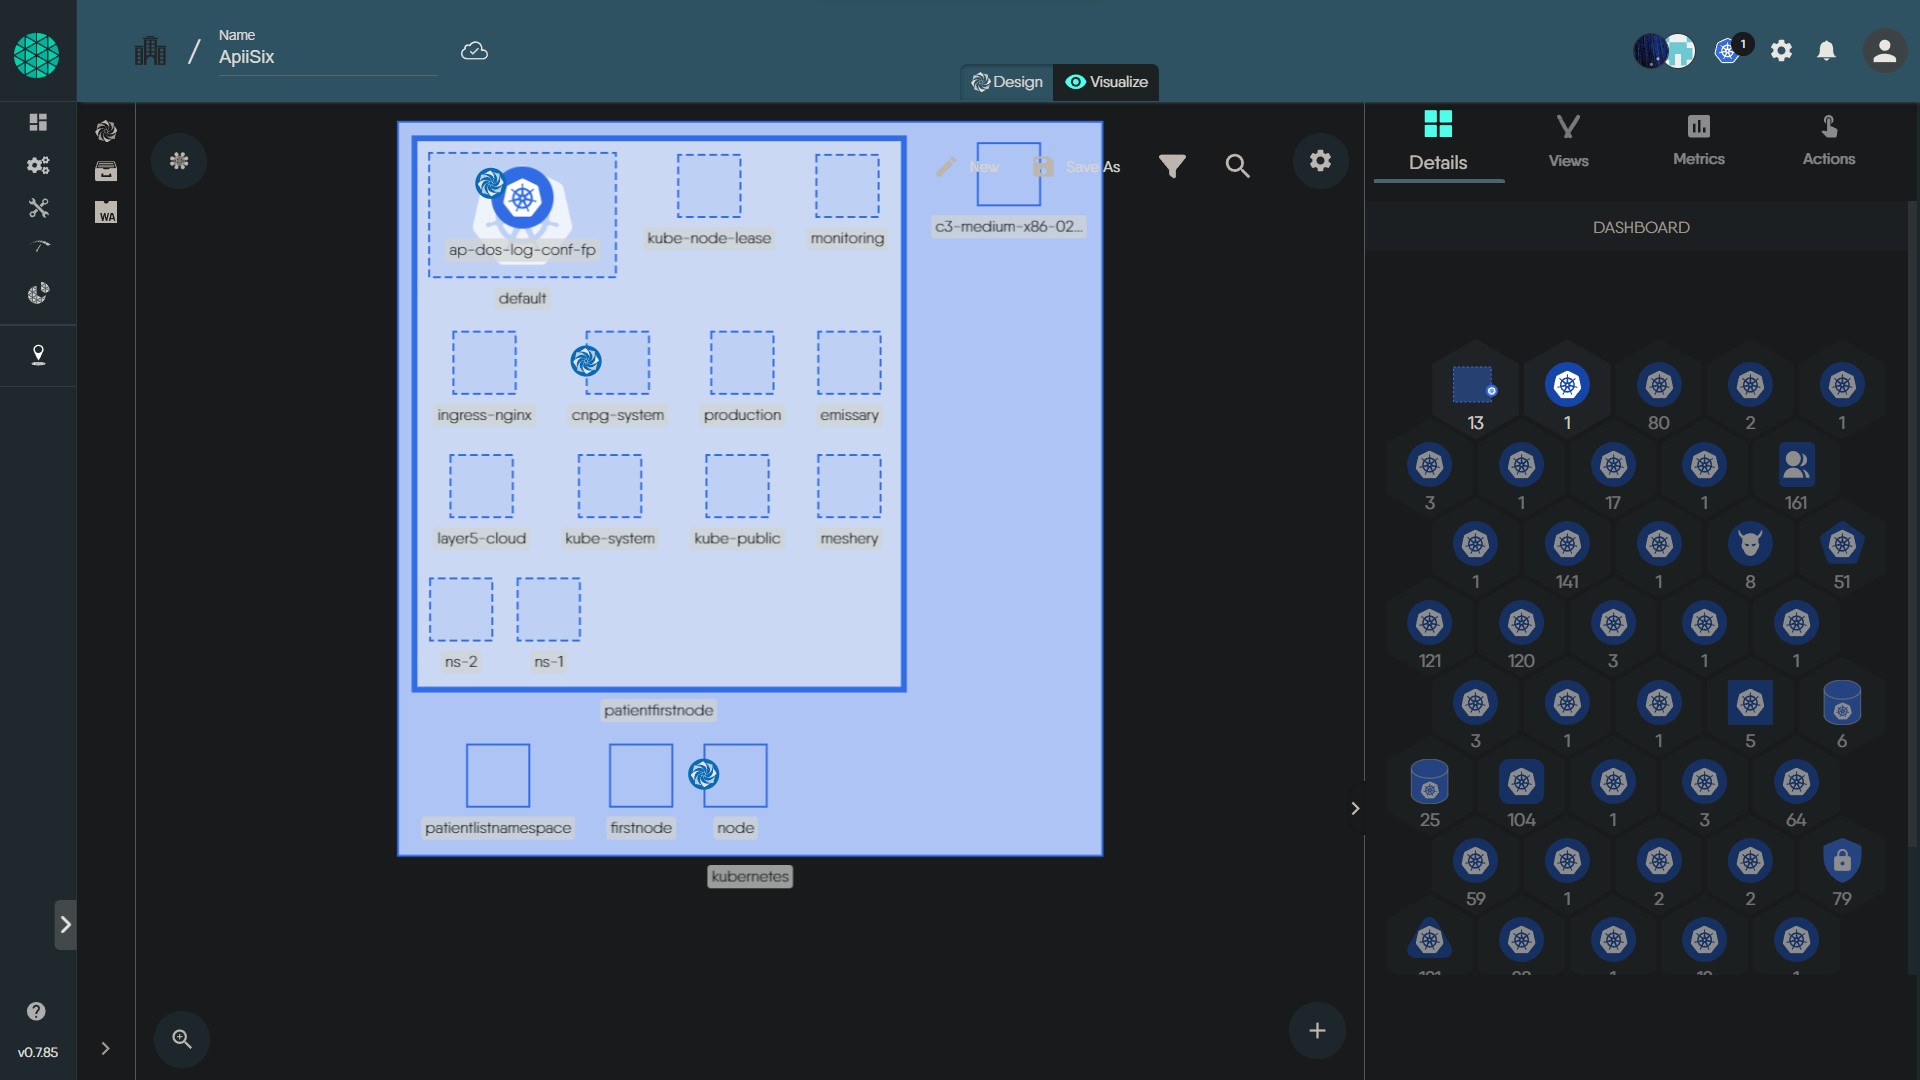Select the Metrics tab

pyautogui.click(x=1698, y=141)
